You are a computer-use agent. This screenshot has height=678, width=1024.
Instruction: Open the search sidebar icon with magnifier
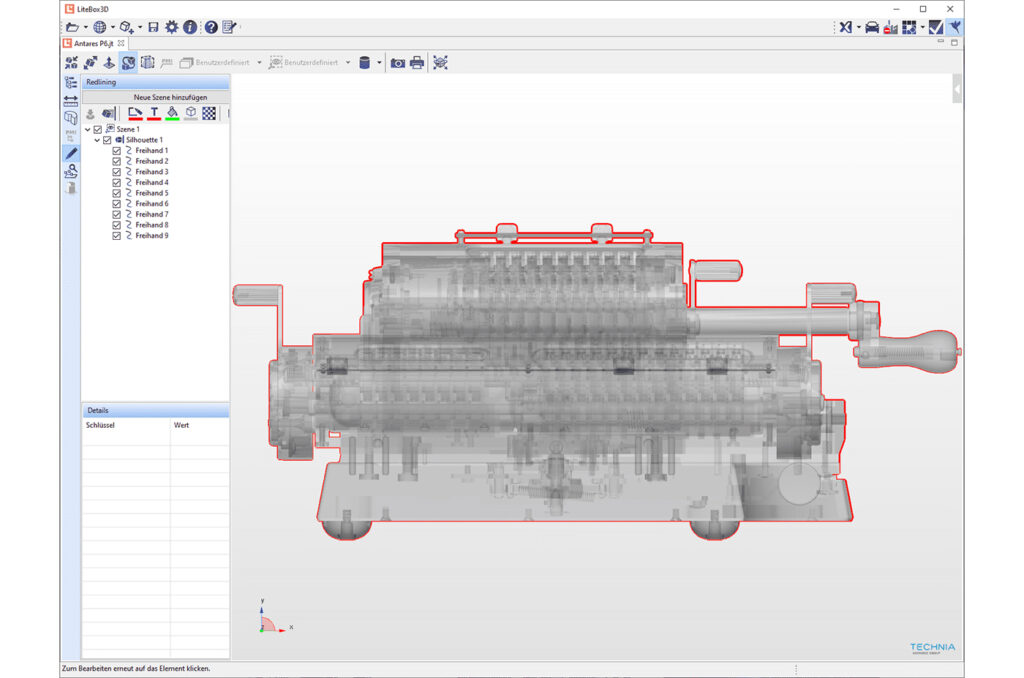point(71,171)
